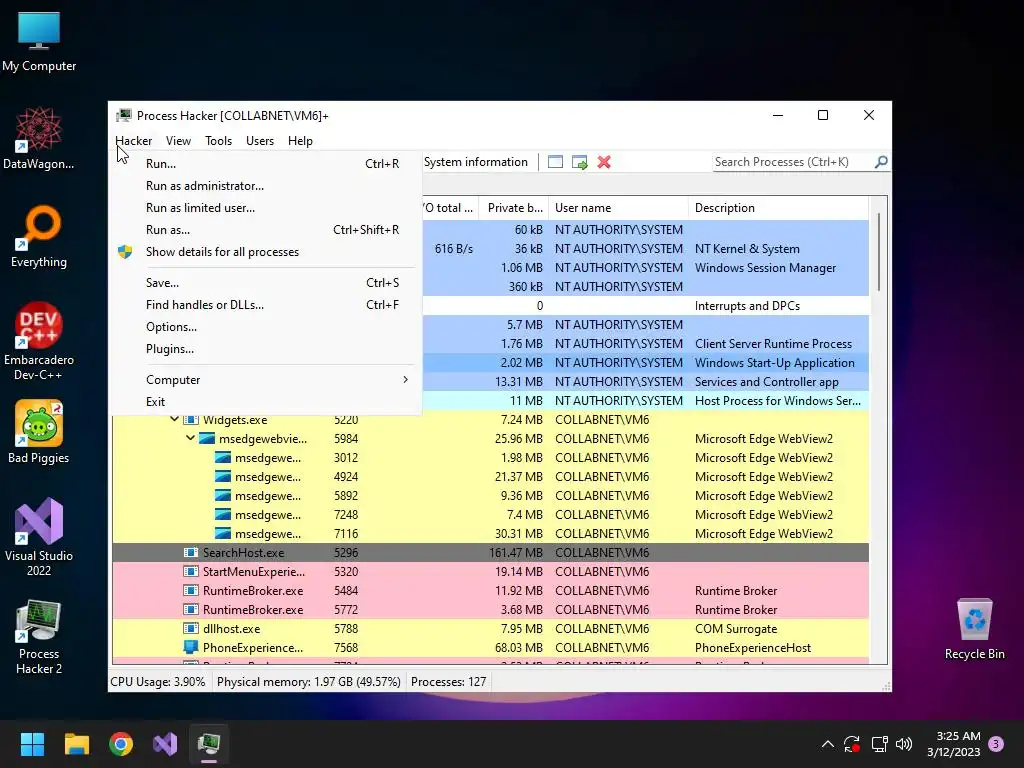This screenshot has width=1024, height=768.
Task: Choose Run... from the Hacker menu
Action: [266, 164]
